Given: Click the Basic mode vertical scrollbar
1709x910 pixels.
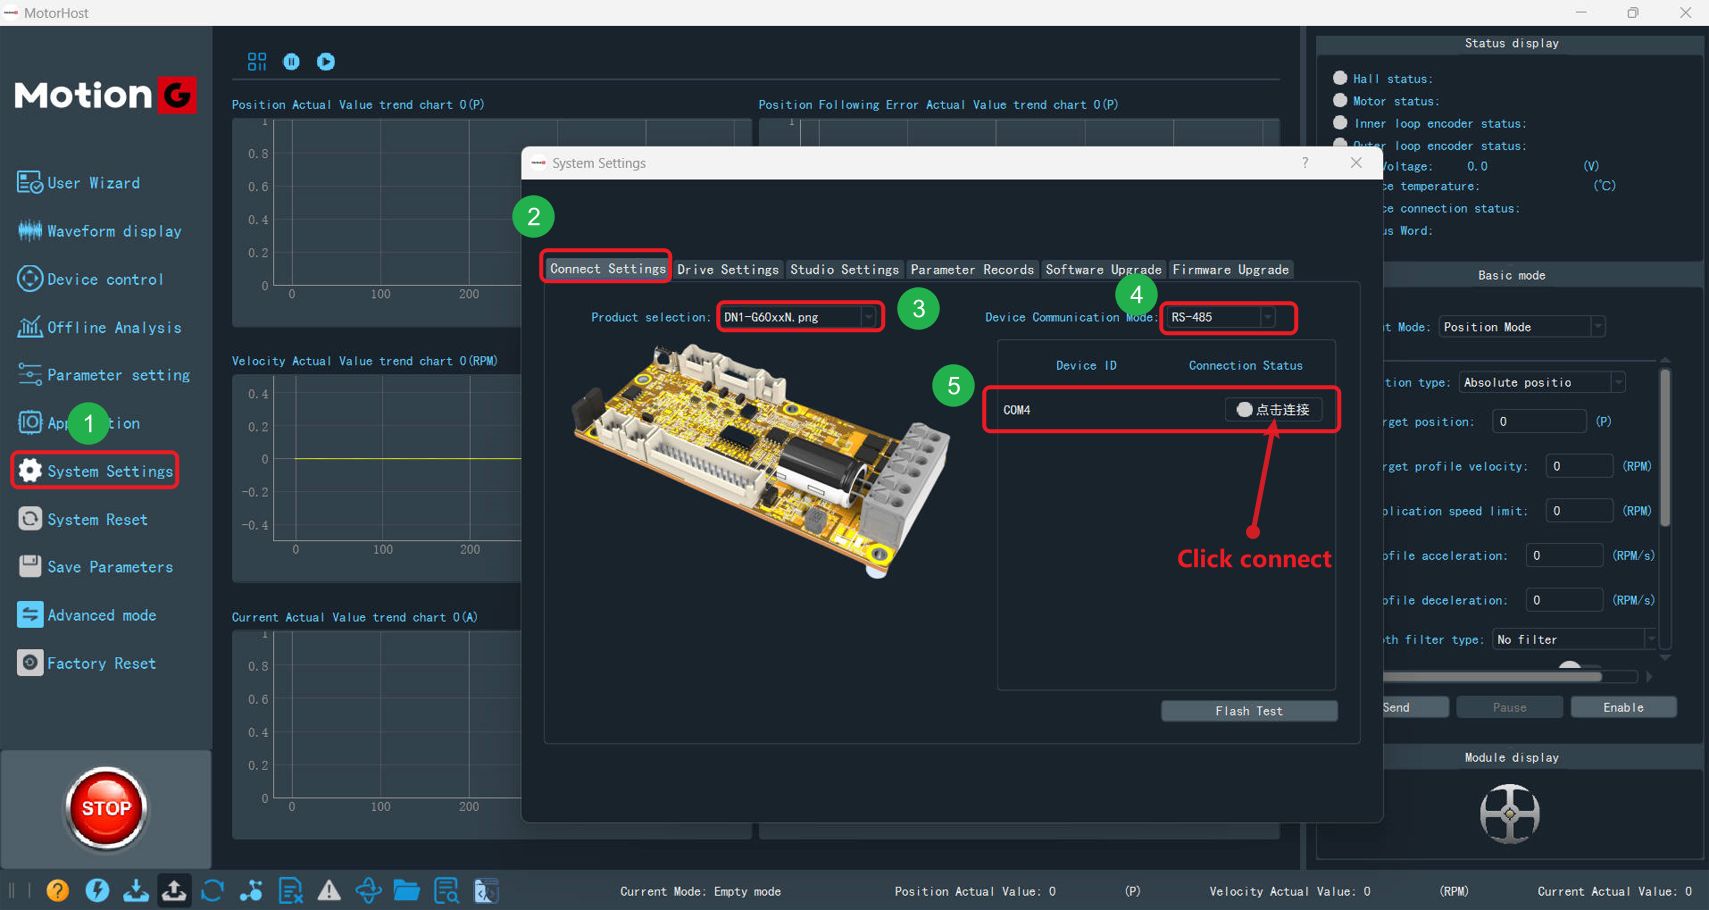Looking at the screenshot, I should [x=1665, y=448].
